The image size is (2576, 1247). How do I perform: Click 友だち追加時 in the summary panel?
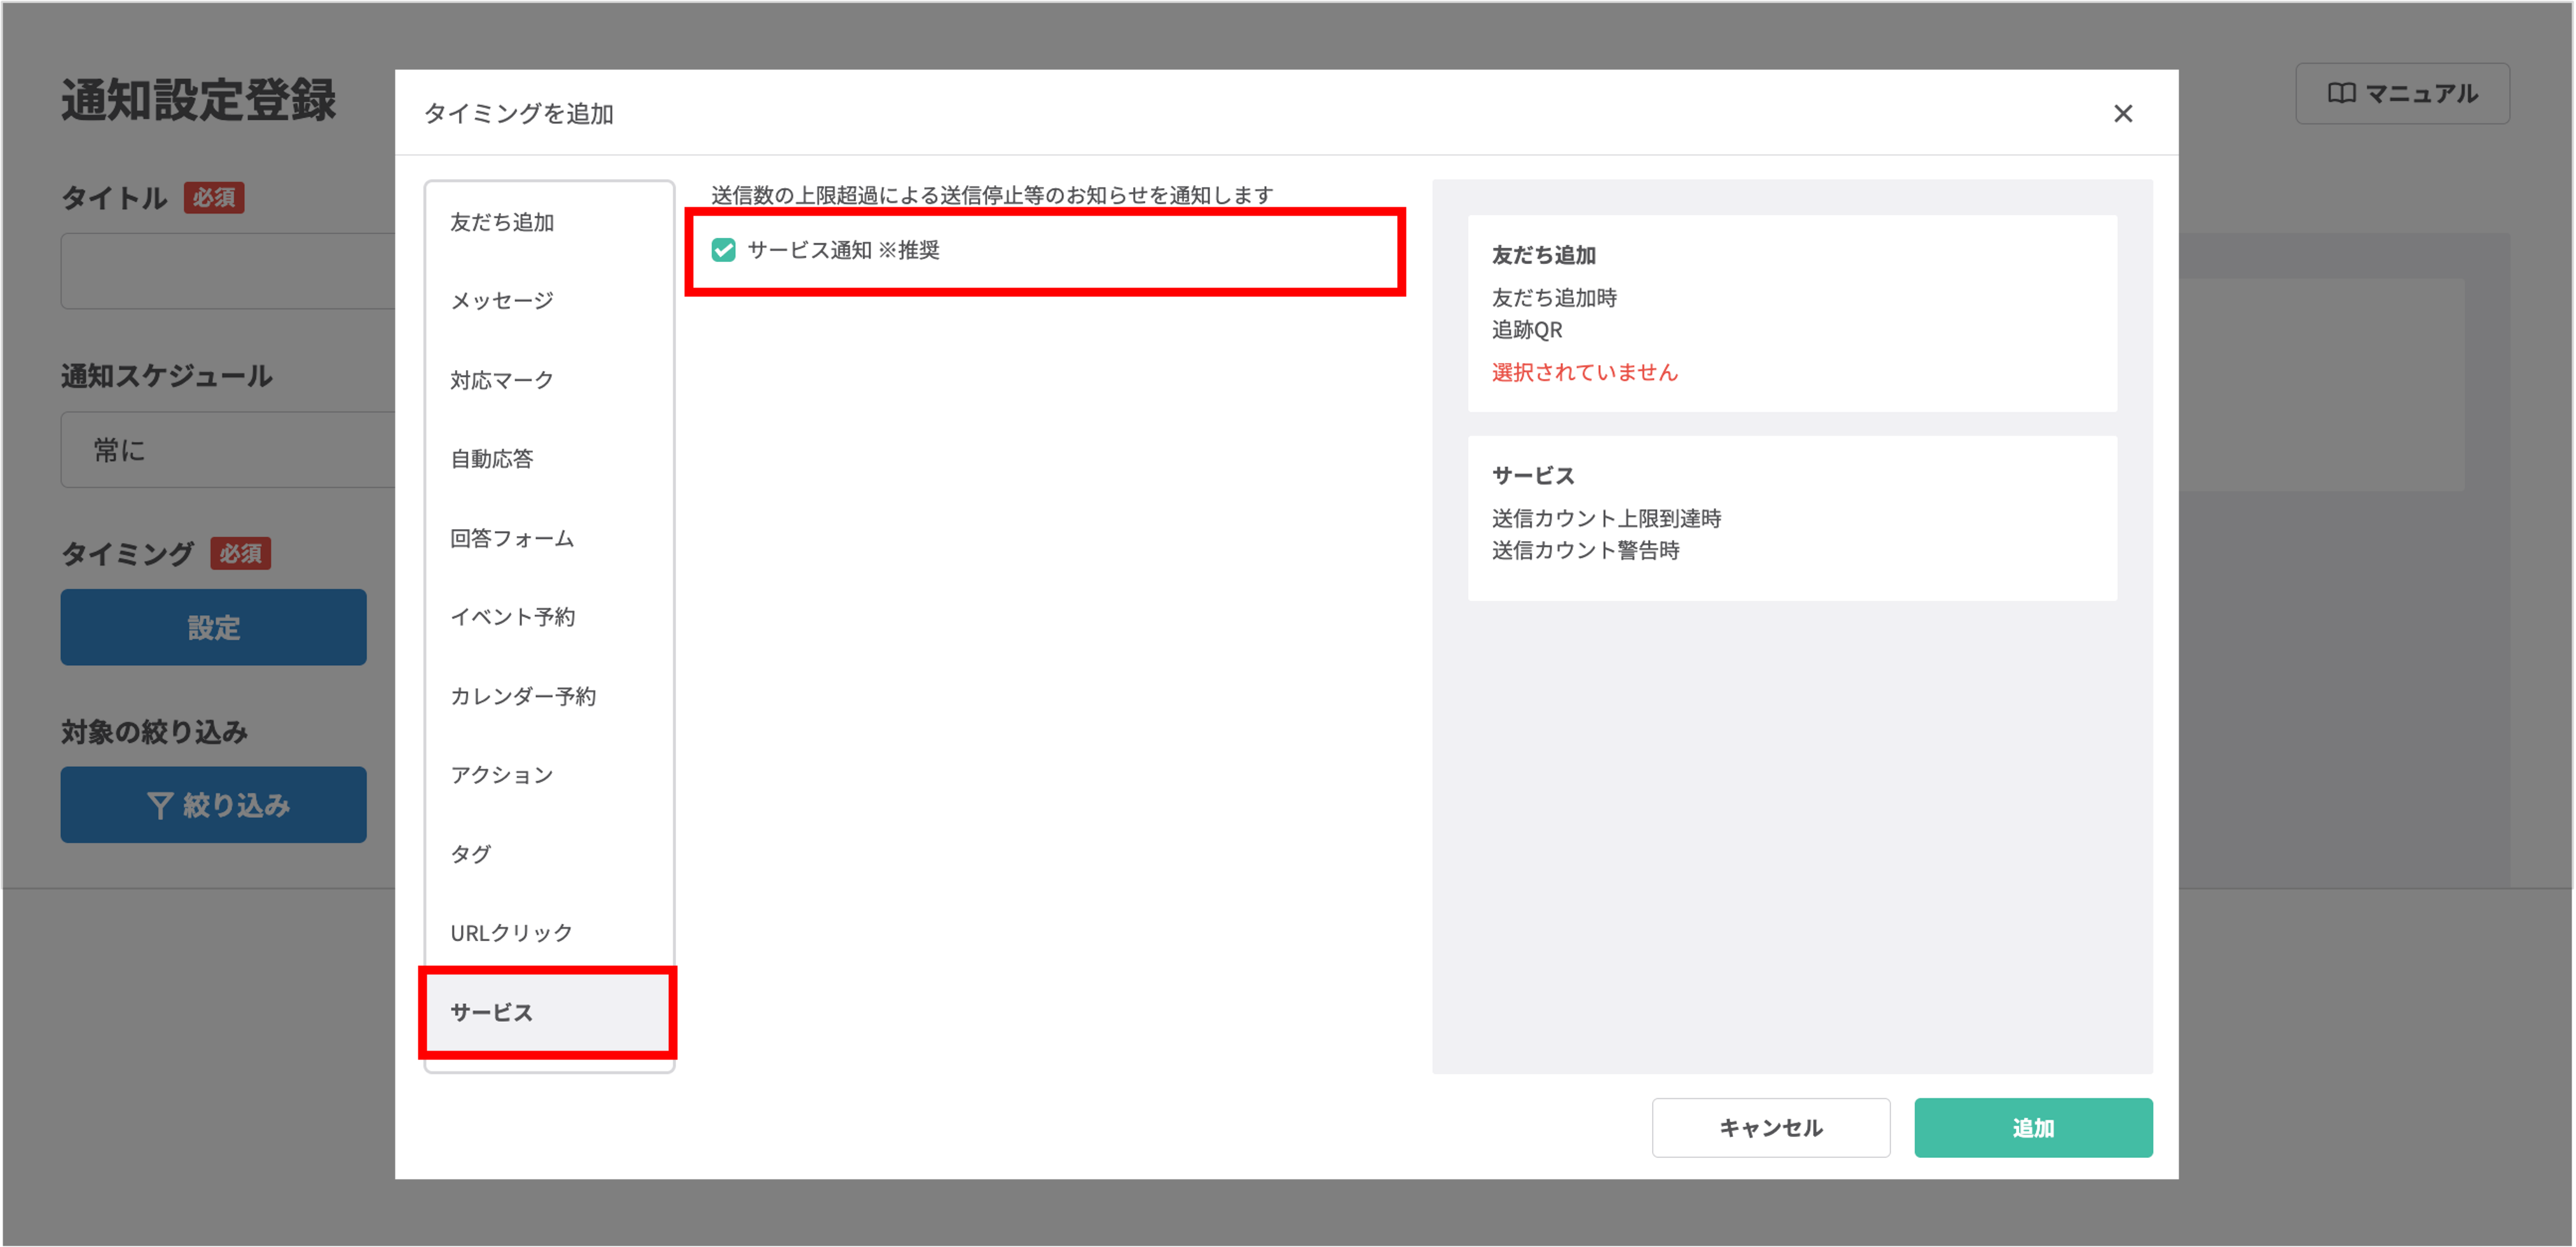coord(1554,298)
